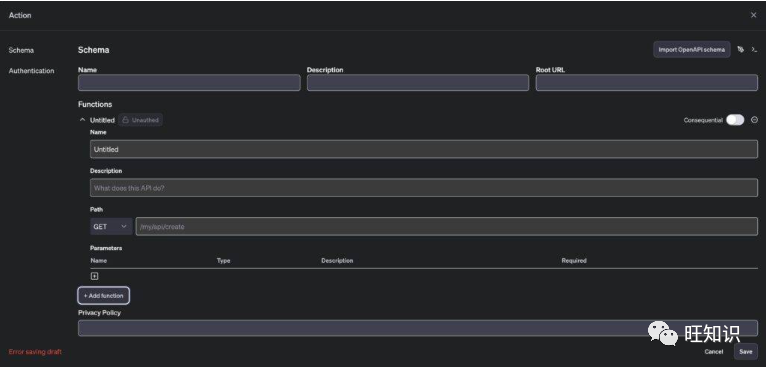The image size is (766, 368).
Task: Focus the schema Description input field
Action: [x=418, y=83]
